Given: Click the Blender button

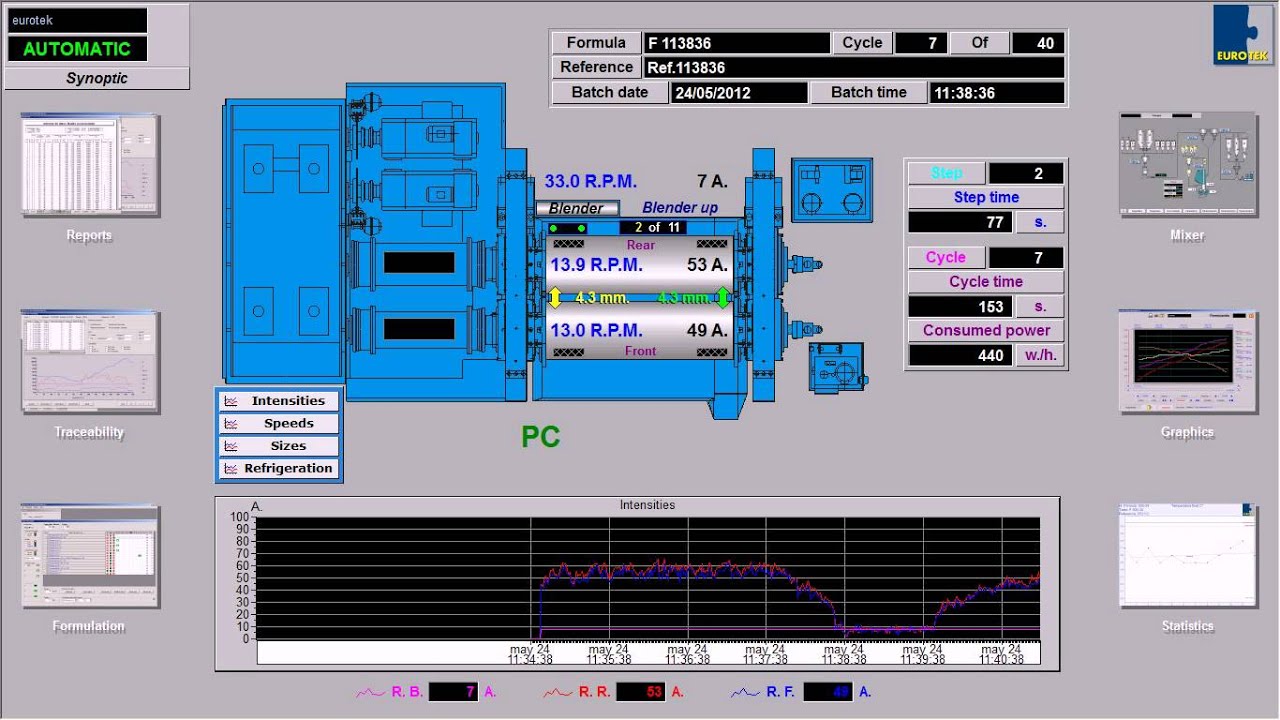Looking at the screenshot, I should point(576,208).
